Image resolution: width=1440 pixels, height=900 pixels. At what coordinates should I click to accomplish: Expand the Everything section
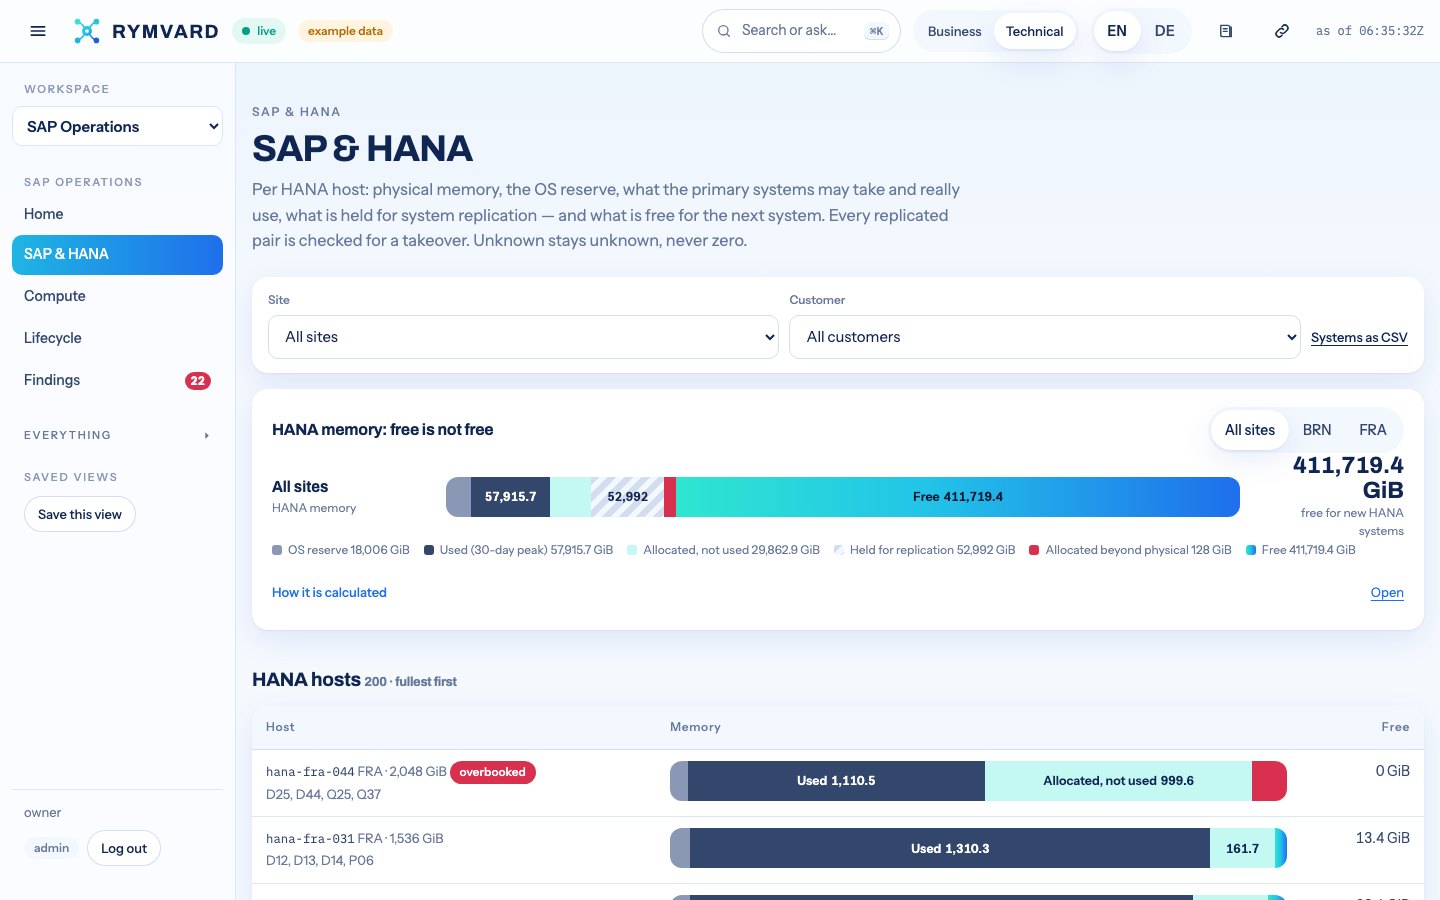117,435
